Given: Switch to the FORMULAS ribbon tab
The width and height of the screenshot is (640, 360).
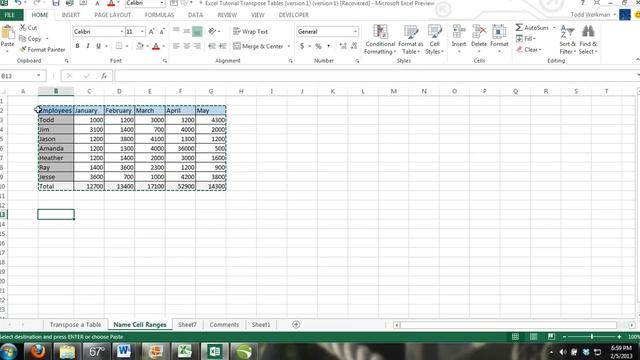Looking at the screenshot, I should point(159,15).
